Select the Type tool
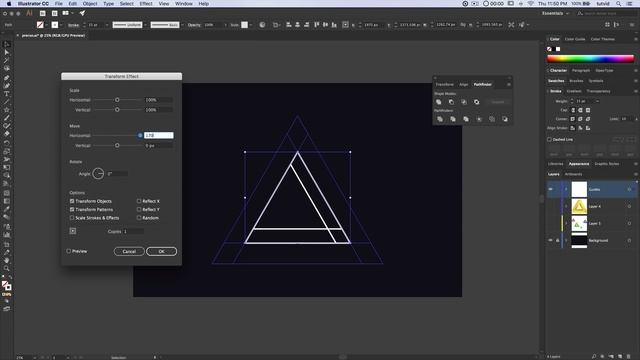The width and height of the screenshot is (640, 360). [x=6, y=94]
